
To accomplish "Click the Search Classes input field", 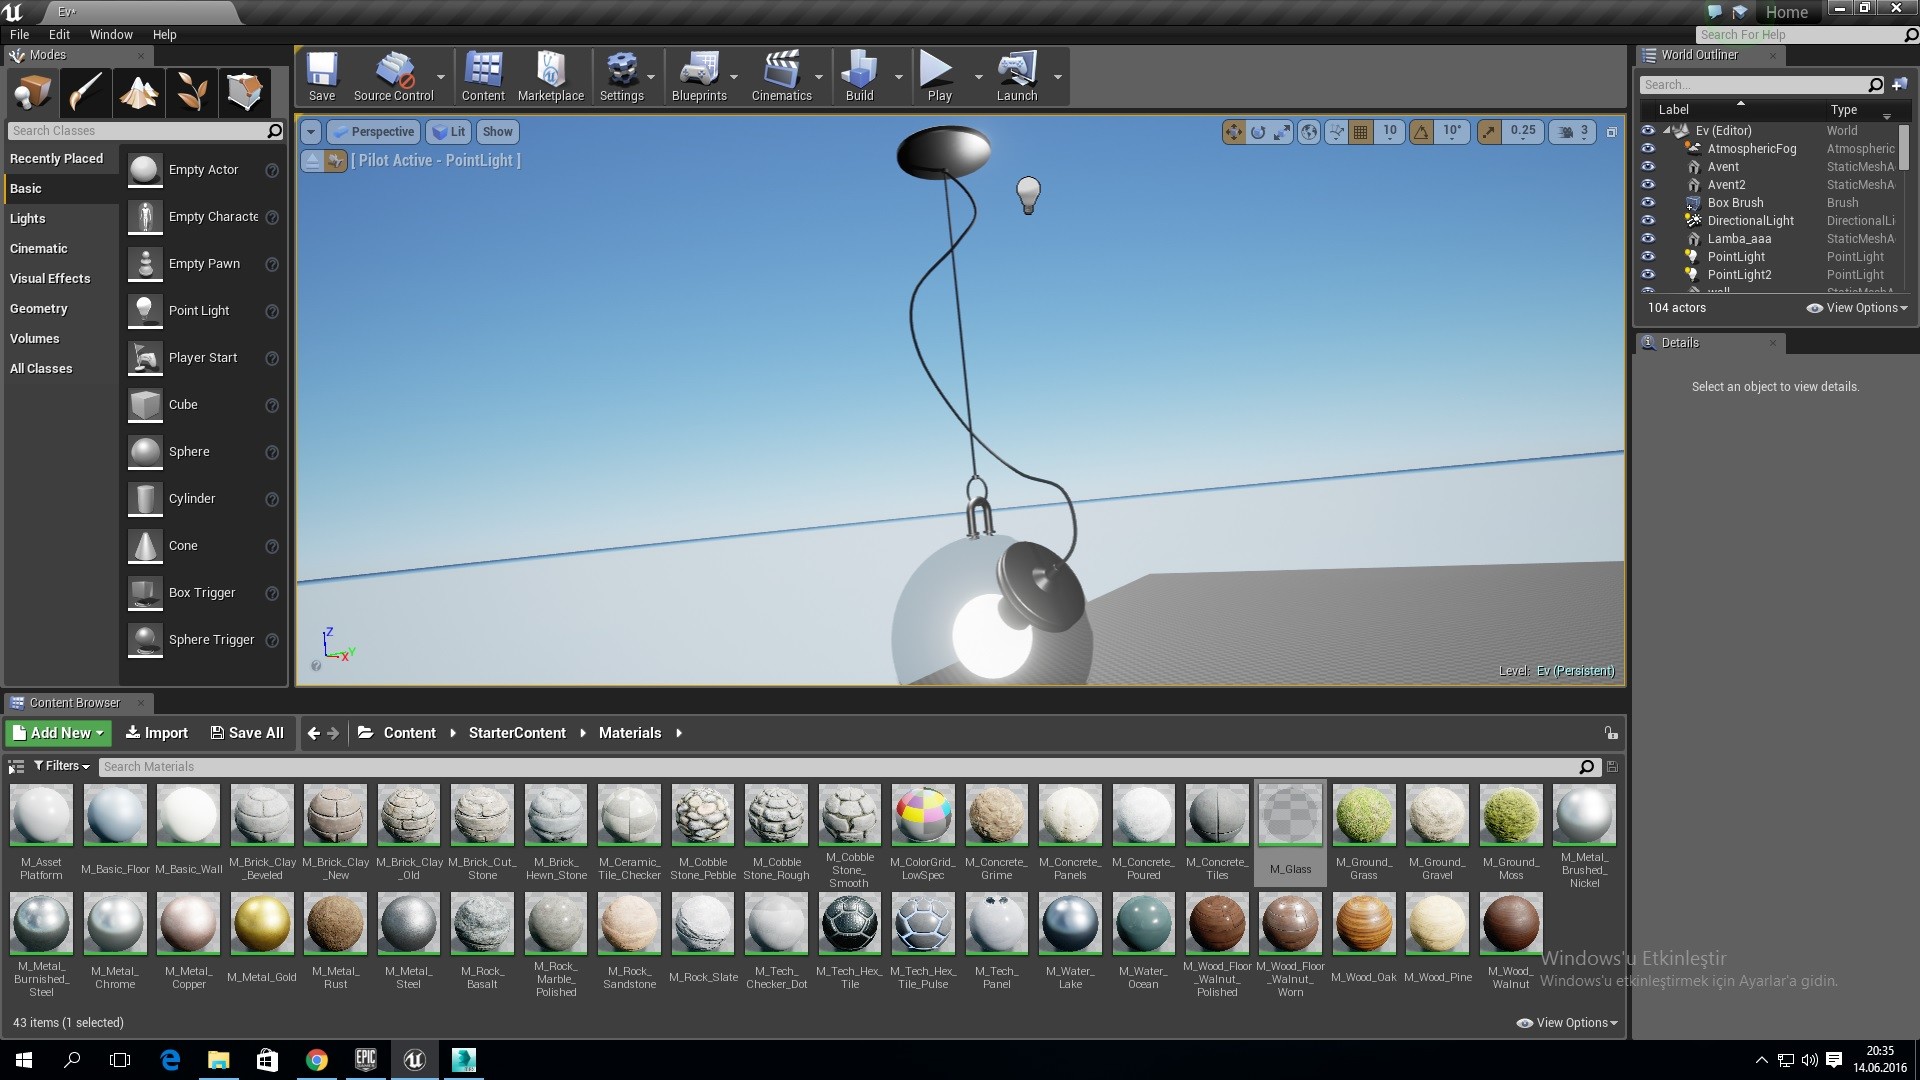I will 146,131.
